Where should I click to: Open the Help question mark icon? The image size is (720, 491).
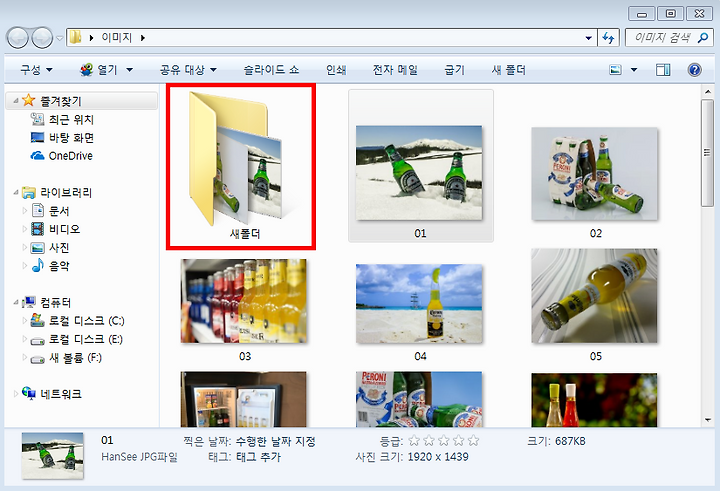[694, 70]
